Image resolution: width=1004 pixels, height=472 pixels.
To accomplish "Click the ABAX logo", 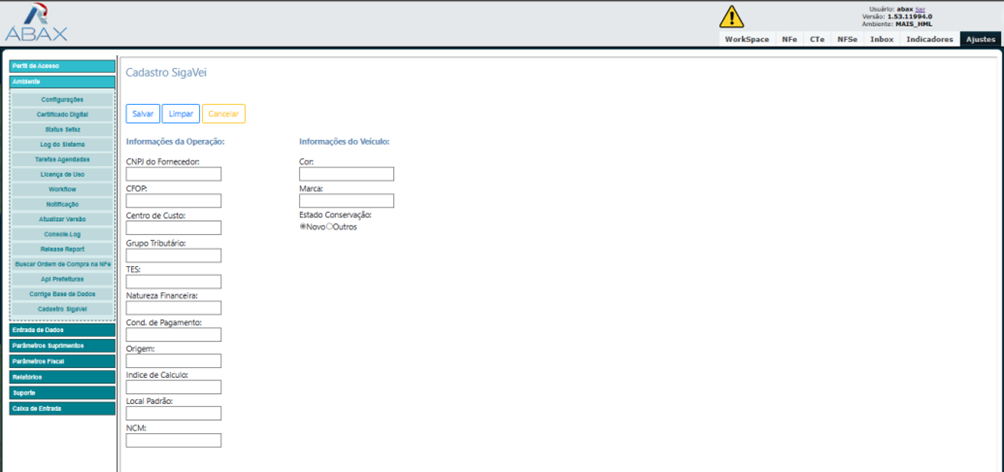I will point(36,23).
